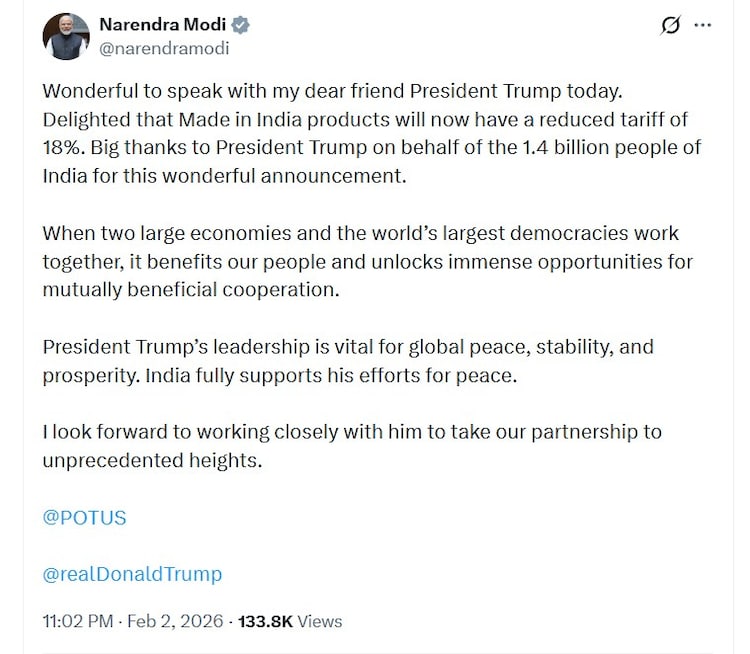Click the 11:02 PM timestamp
This screenshot has width=750, height=654.
[76, 621]
